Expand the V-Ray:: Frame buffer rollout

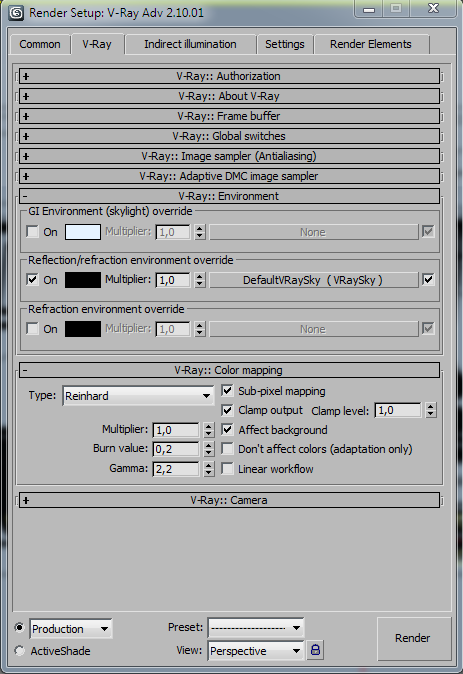[x=229, y=116]
